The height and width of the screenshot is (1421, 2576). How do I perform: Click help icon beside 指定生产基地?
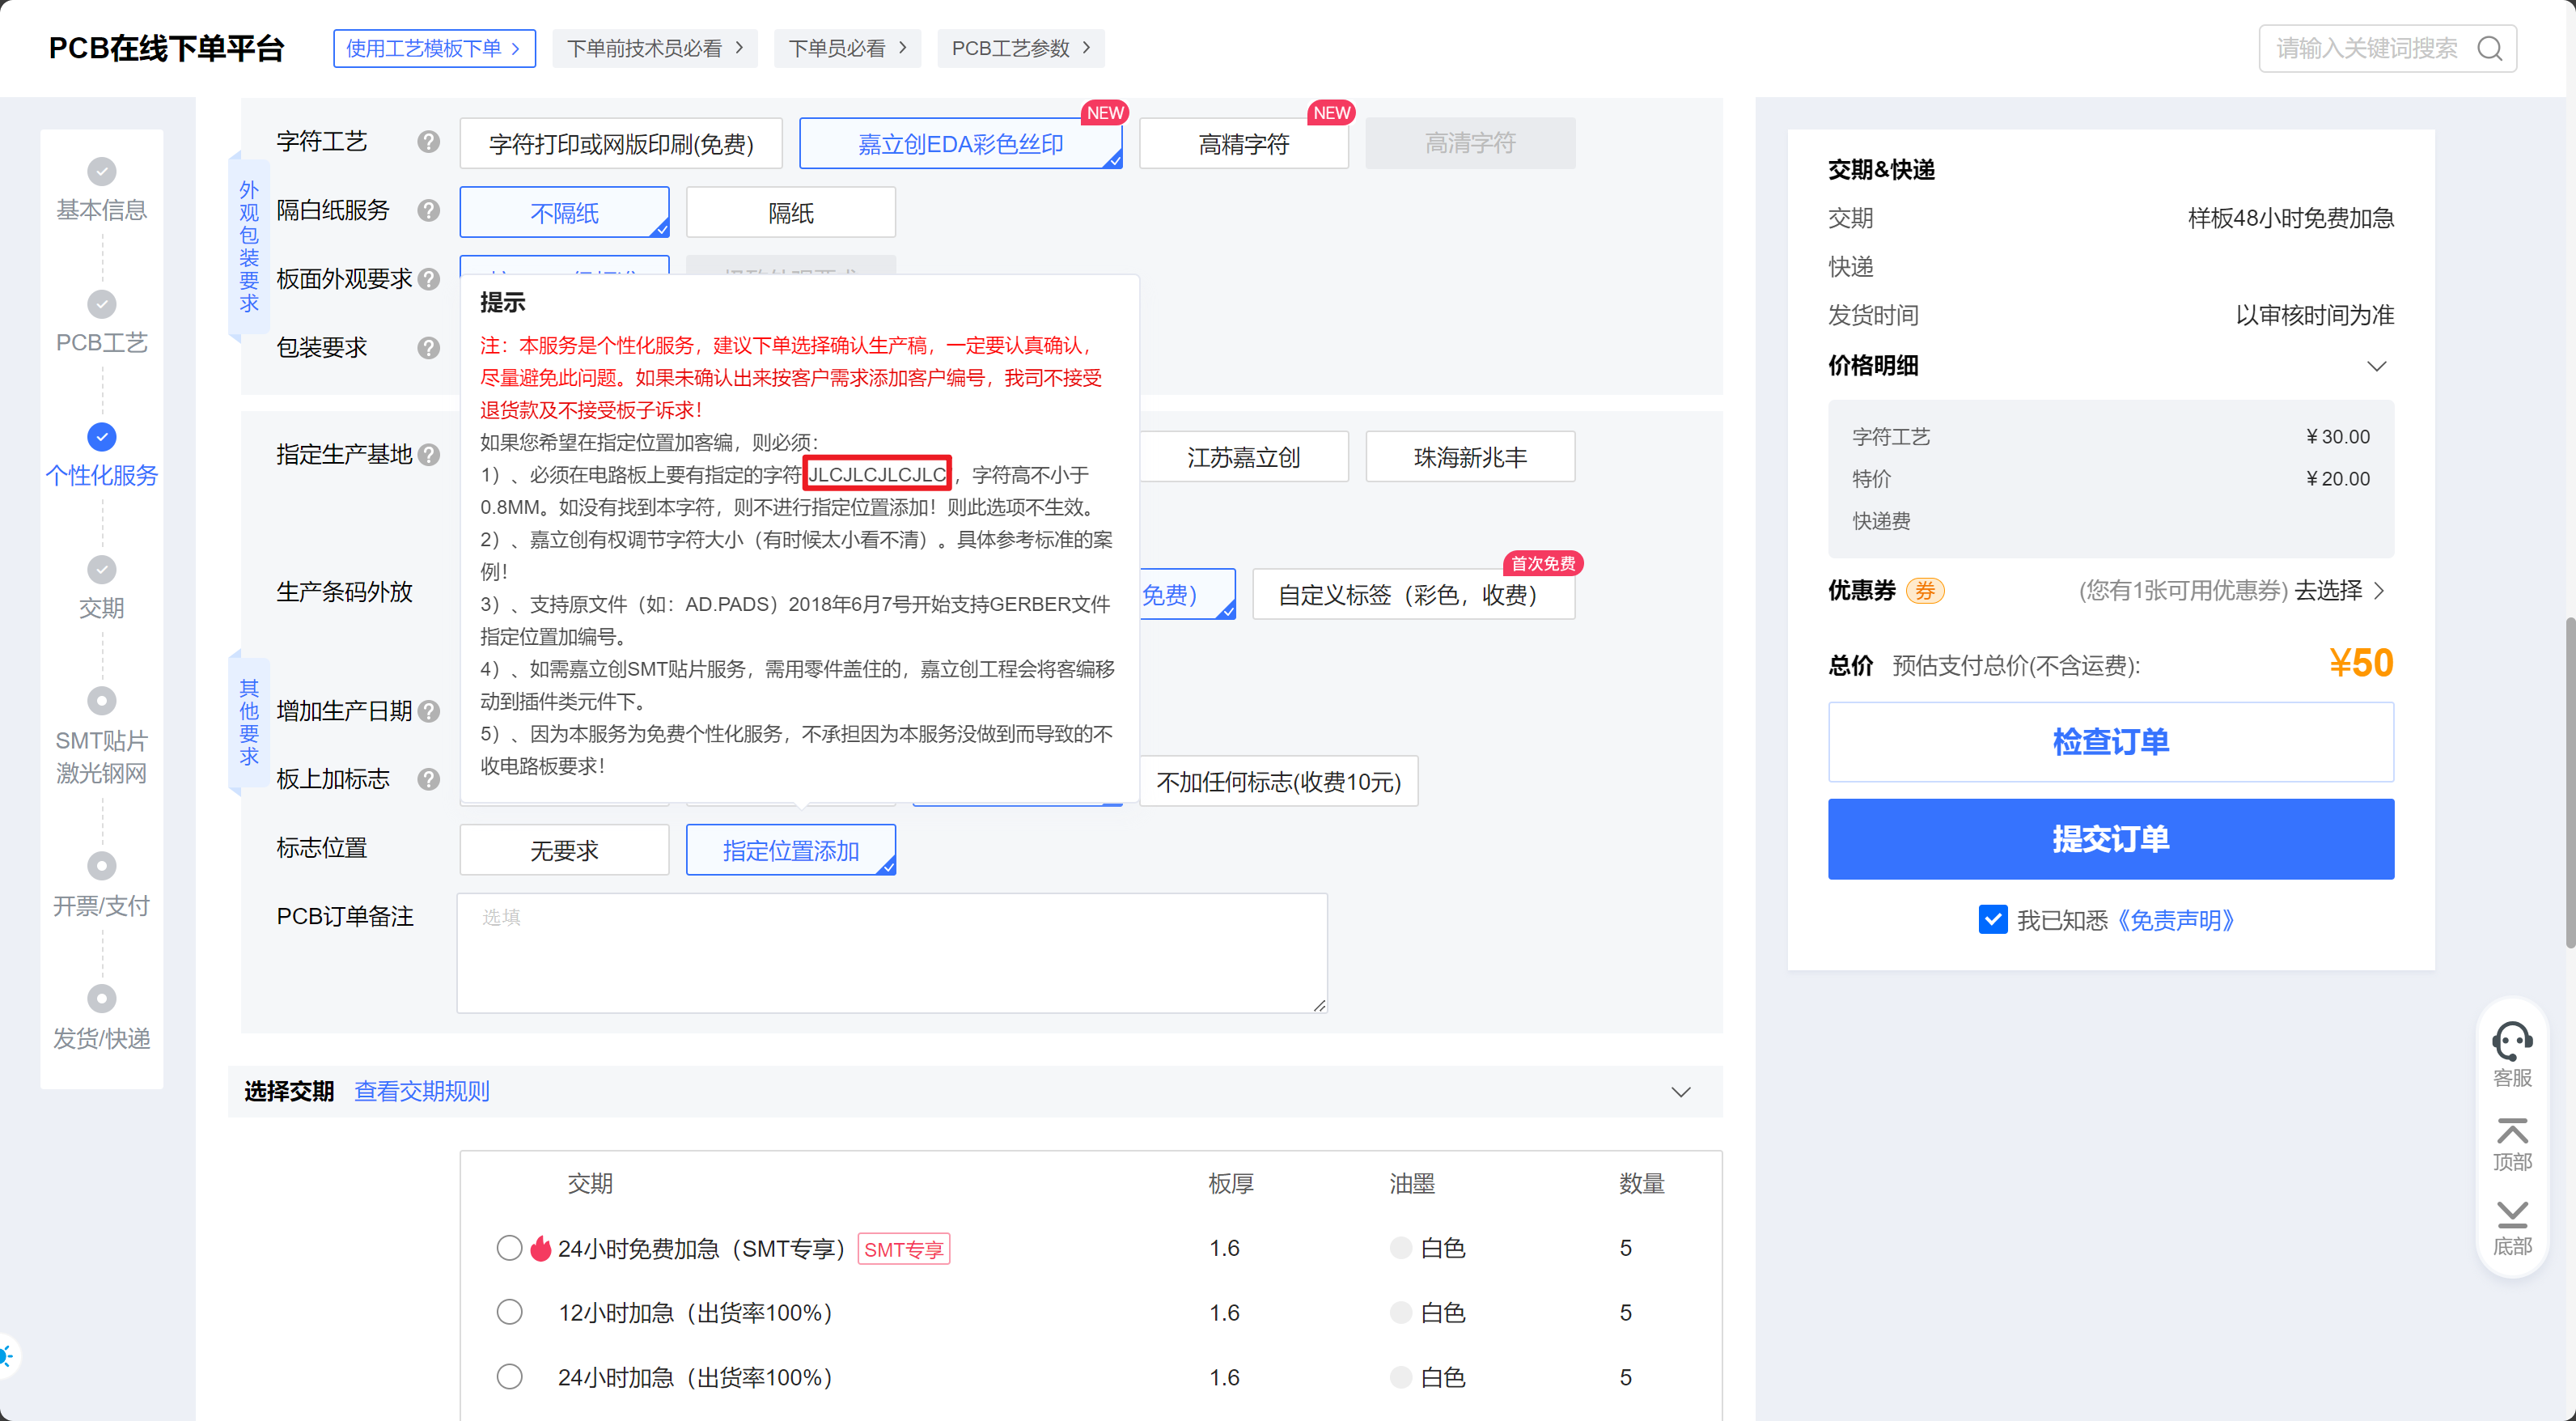tap(428, 455)
